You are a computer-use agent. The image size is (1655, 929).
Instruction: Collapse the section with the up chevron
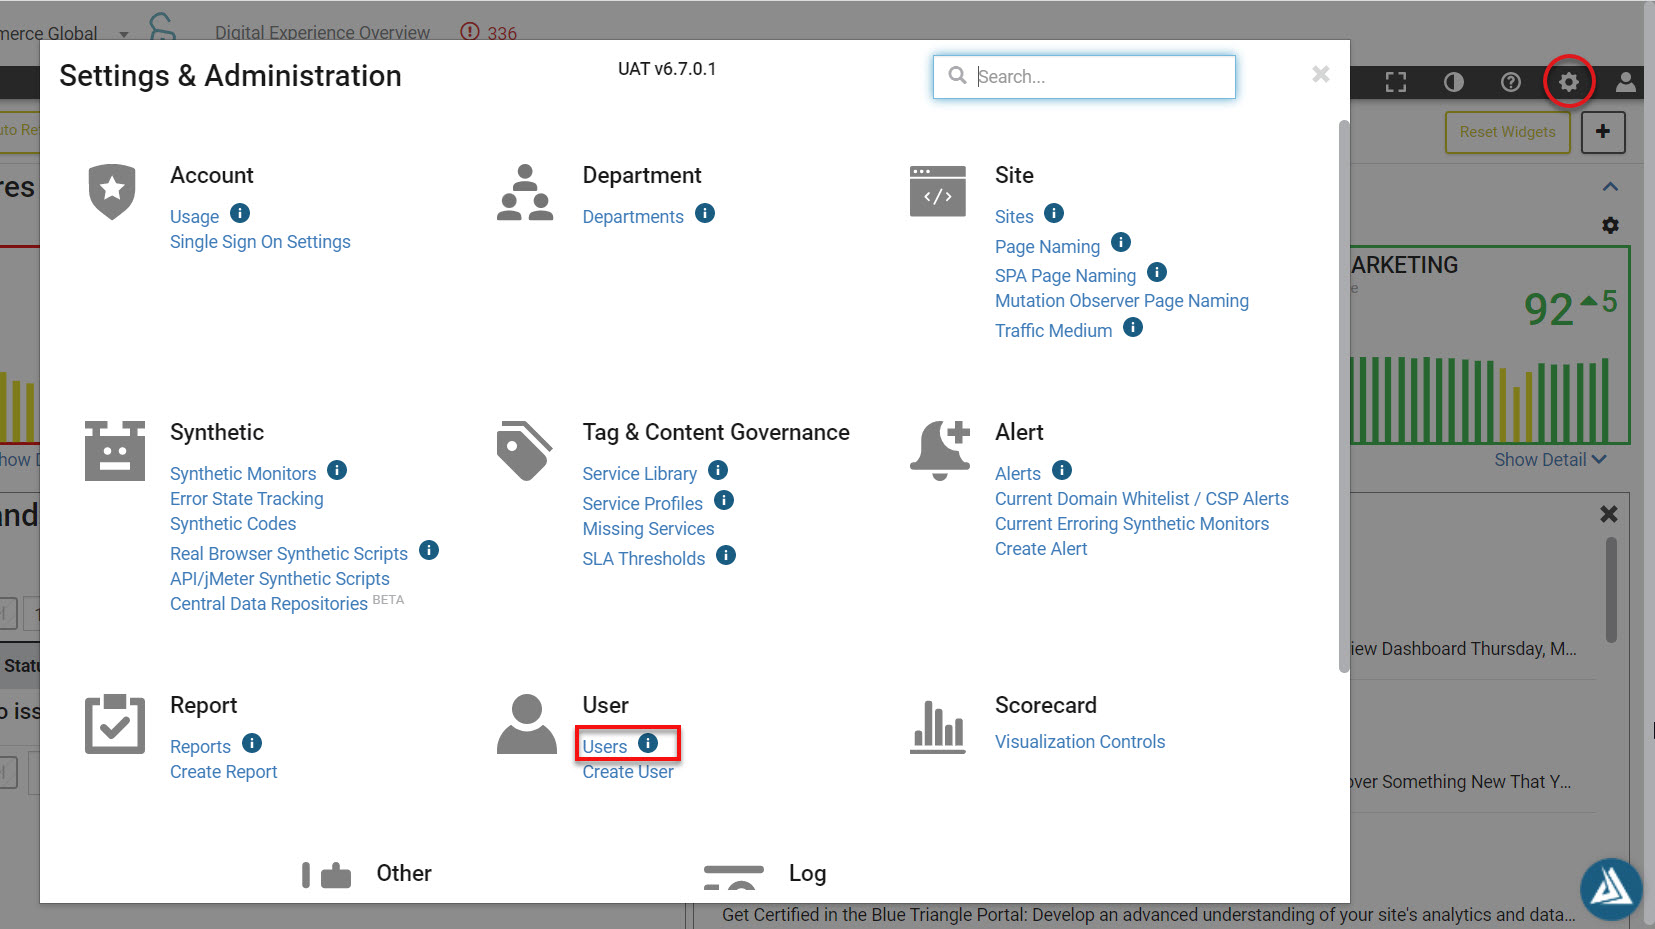[1610, 187]
